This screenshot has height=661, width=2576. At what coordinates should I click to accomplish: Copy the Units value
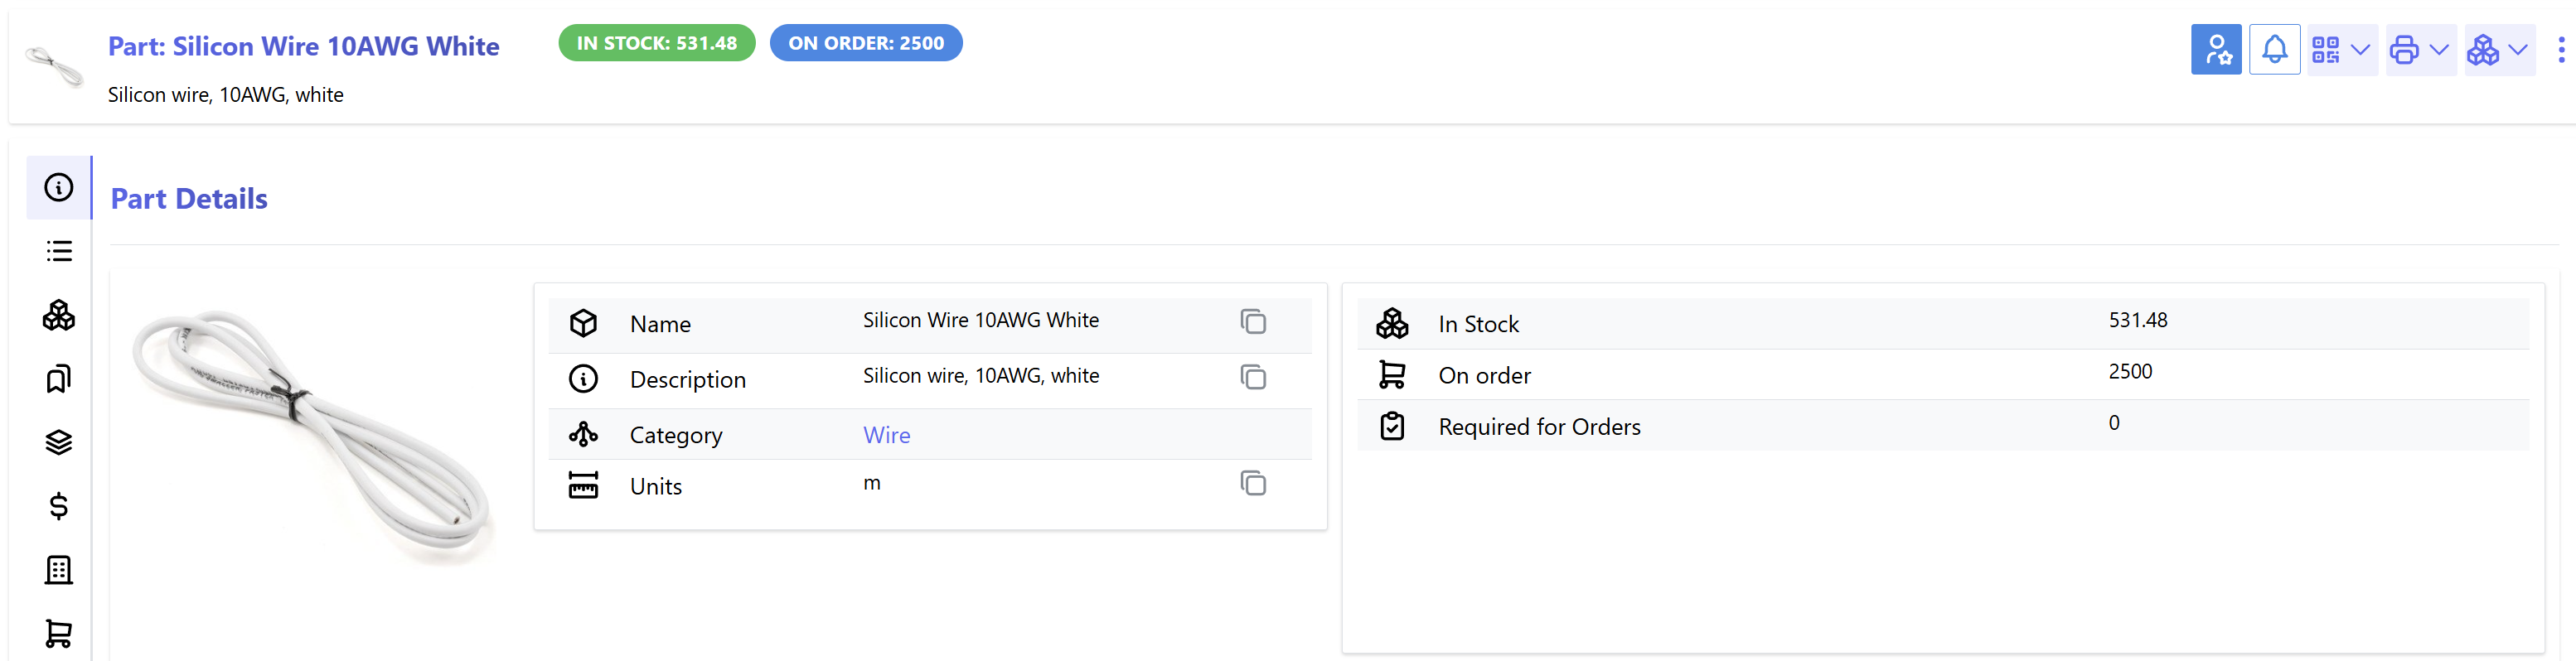click(x=1252, y=484)
